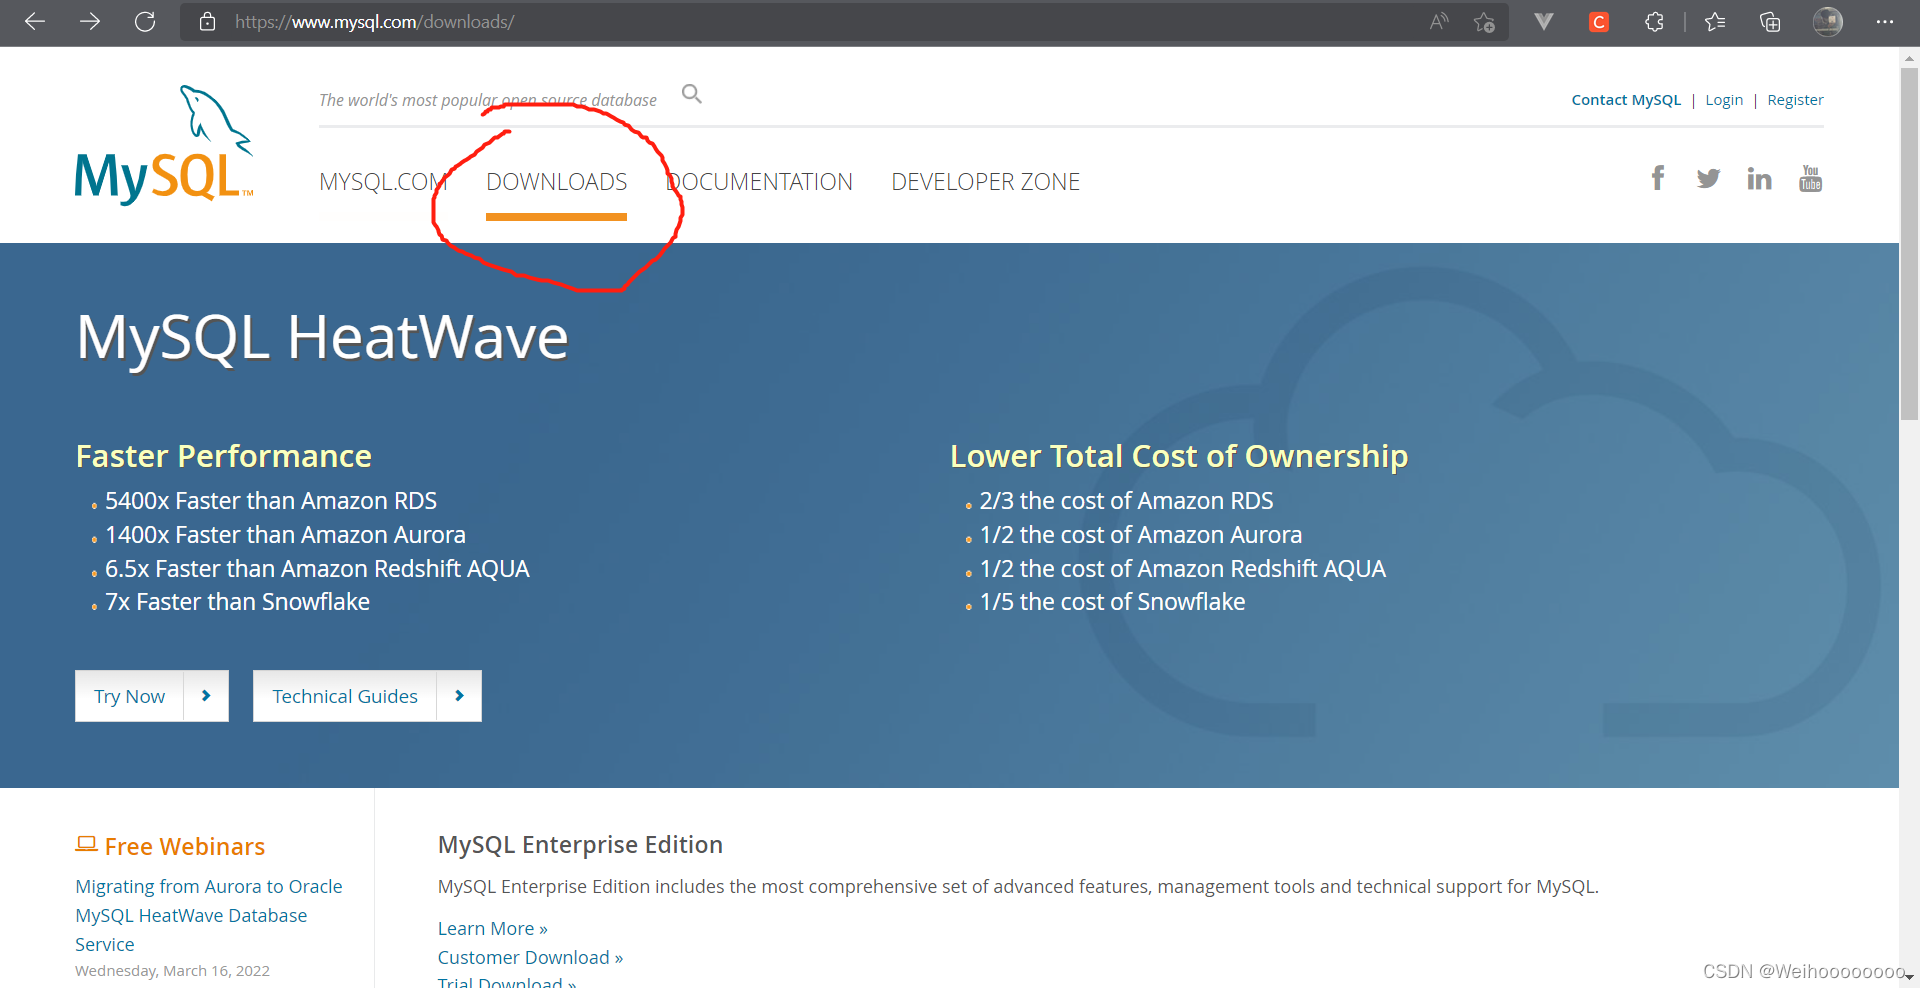This screenshot has height=988, width=1920.
Task: Click the arrow beside Try Now
Action: tap(206, 696)
